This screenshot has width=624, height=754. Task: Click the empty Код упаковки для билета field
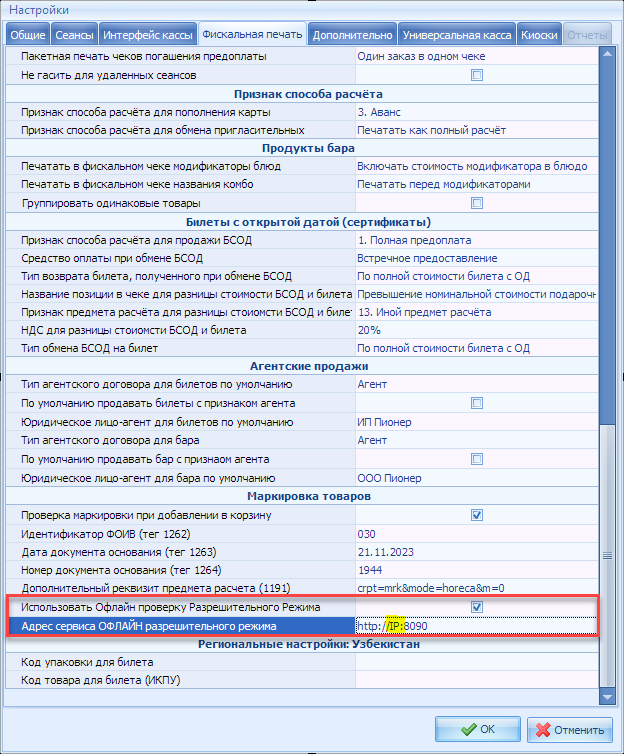(476, 662)
